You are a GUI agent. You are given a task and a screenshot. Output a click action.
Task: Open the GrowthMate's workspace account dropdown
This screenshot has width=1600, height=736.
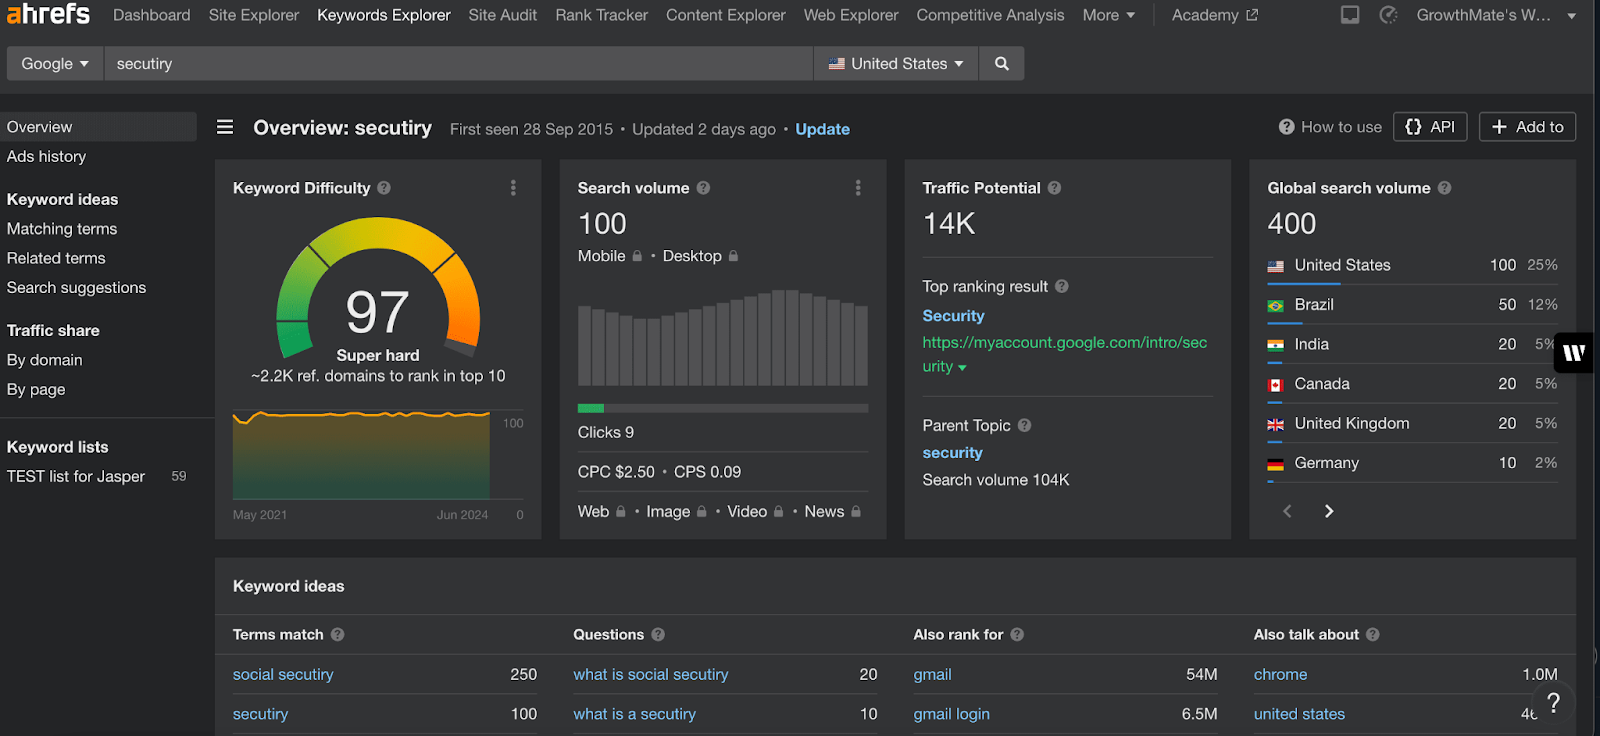1496,15
